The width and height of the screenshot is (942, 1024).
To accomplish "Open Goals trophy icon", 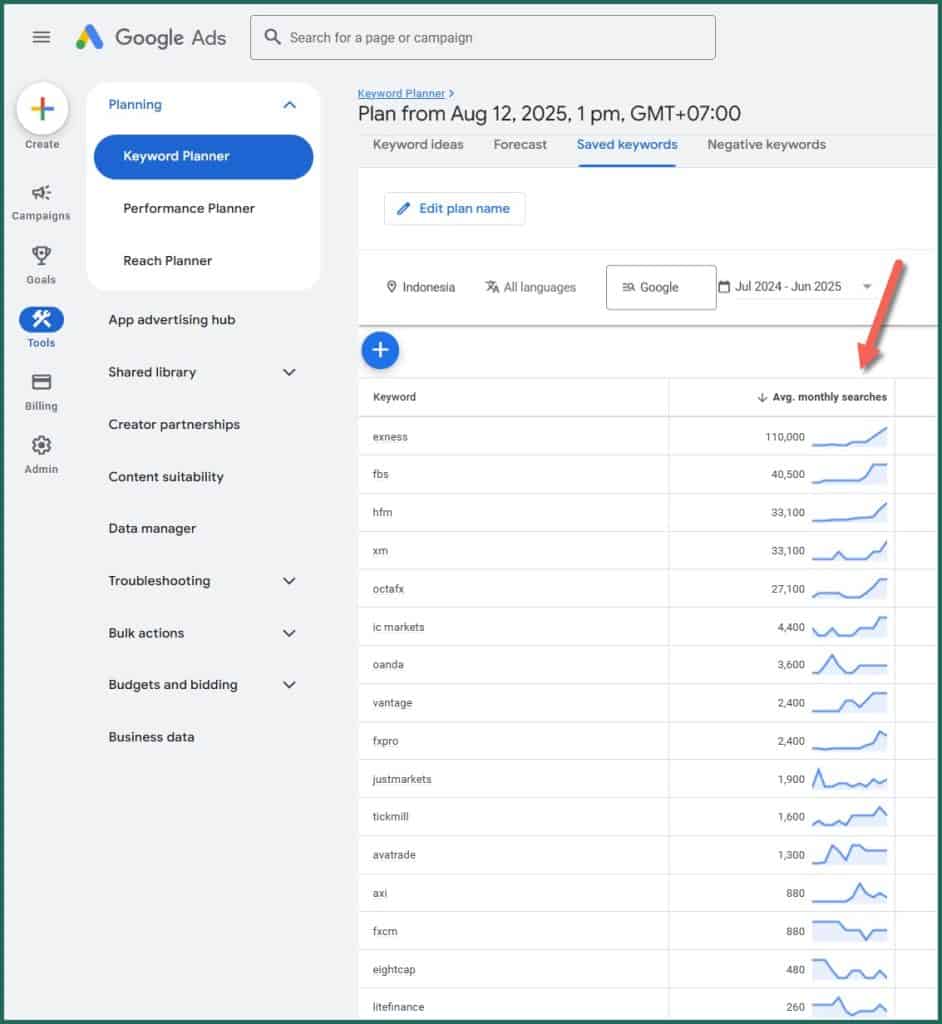I will click(x=41, y=255).
